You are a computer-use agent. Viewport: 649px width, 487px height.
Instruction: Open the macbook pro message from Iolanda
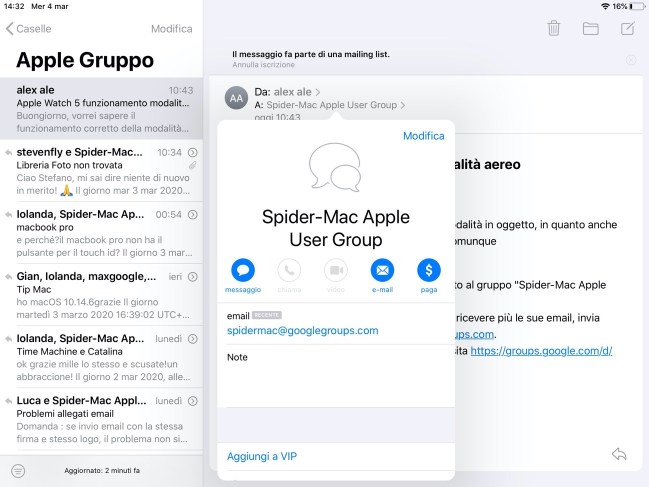click(101, 233)
